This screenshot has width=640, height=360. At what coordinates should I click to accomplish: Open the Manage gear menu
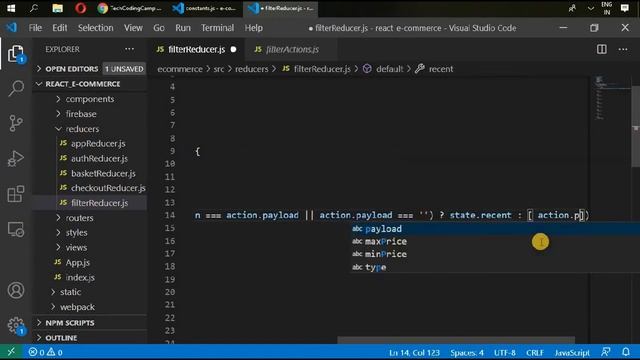(x=16, y=326)
